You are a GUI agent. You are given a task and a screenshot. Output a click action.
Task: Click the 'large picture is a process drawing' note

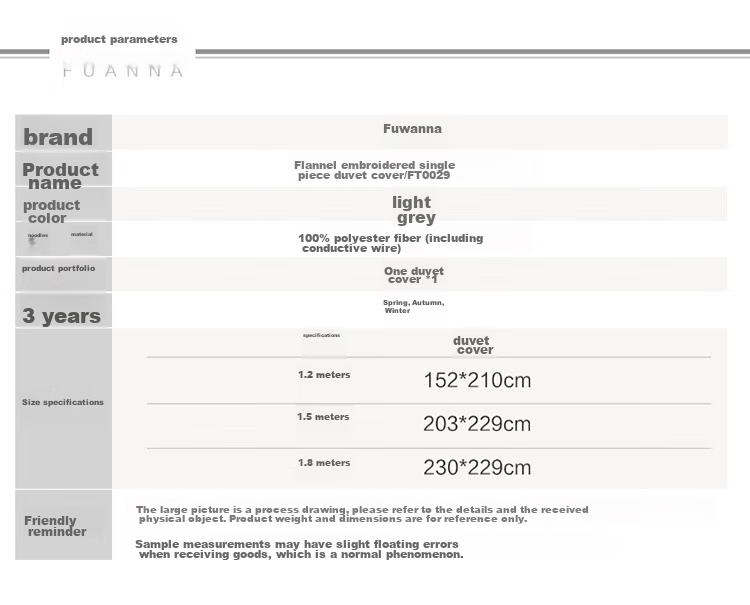(362, 514)
